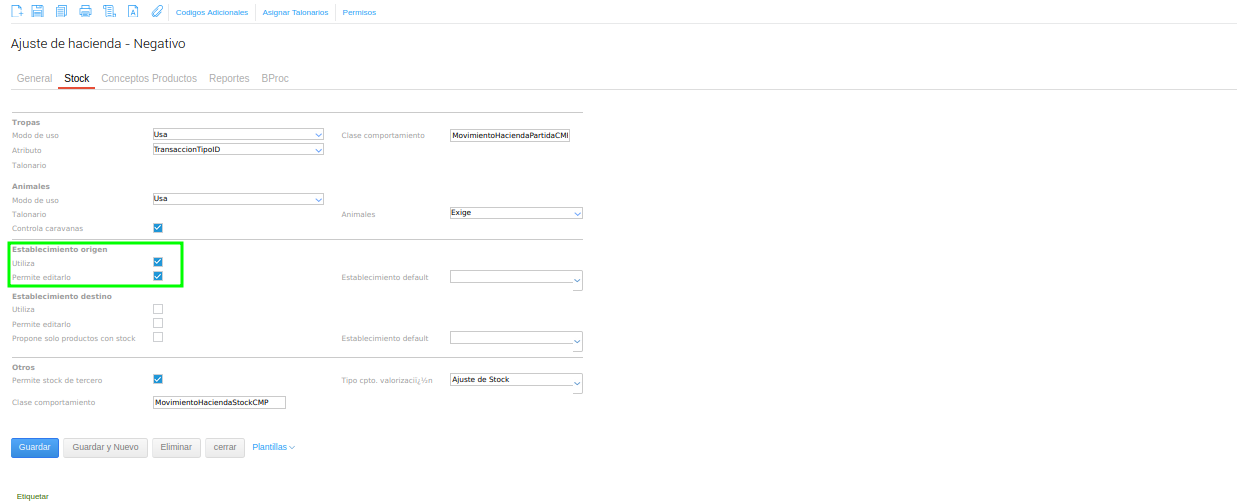Open the Animales Exige dropdown
The width and height of the screenshot is (1237, 503).
pos(516,213)
